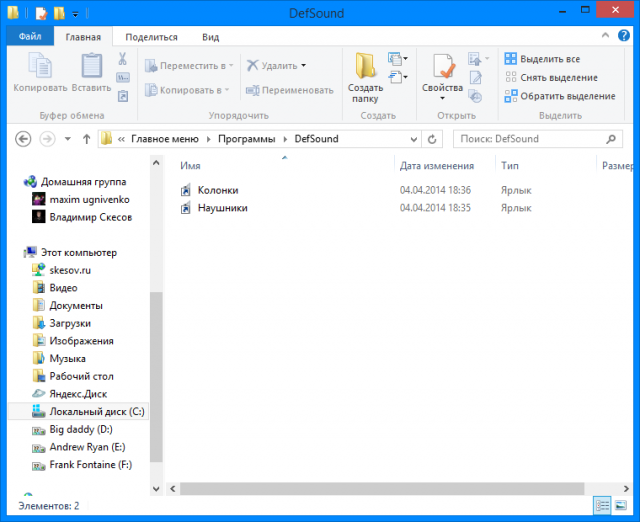Click the Cut scissors icon

122,59
